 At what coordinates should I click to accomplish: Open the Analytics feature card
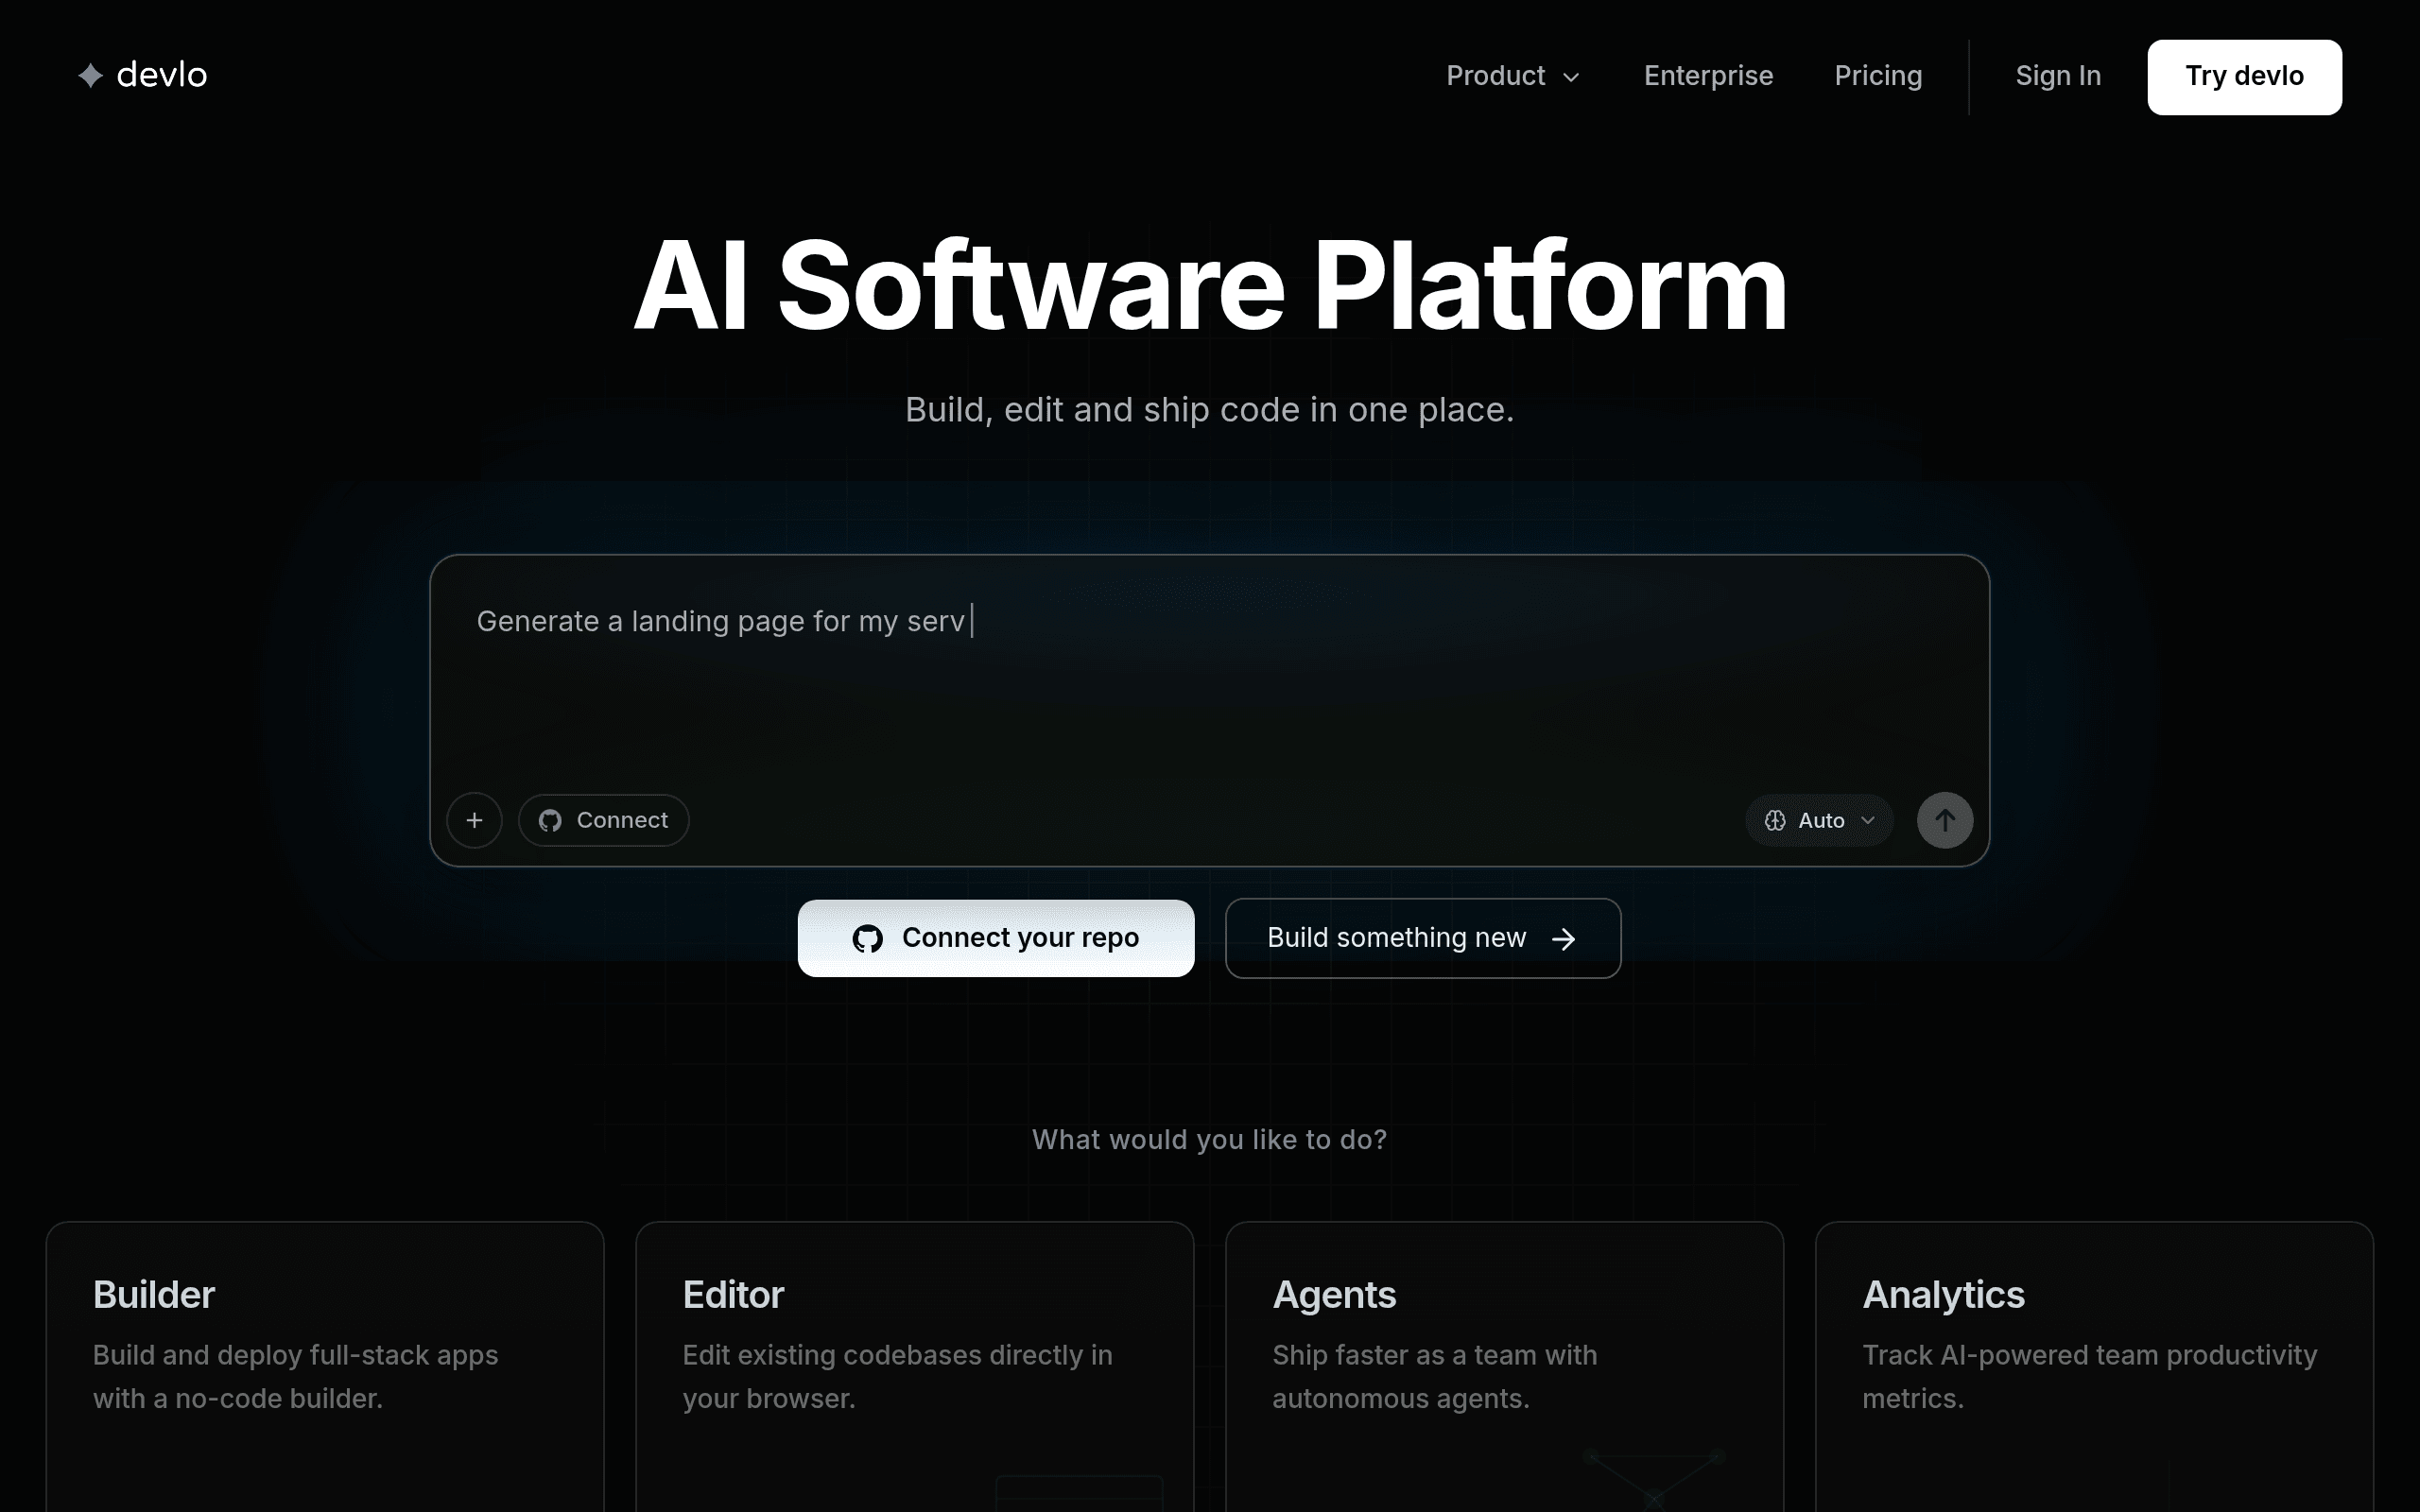[2094, 1366]
